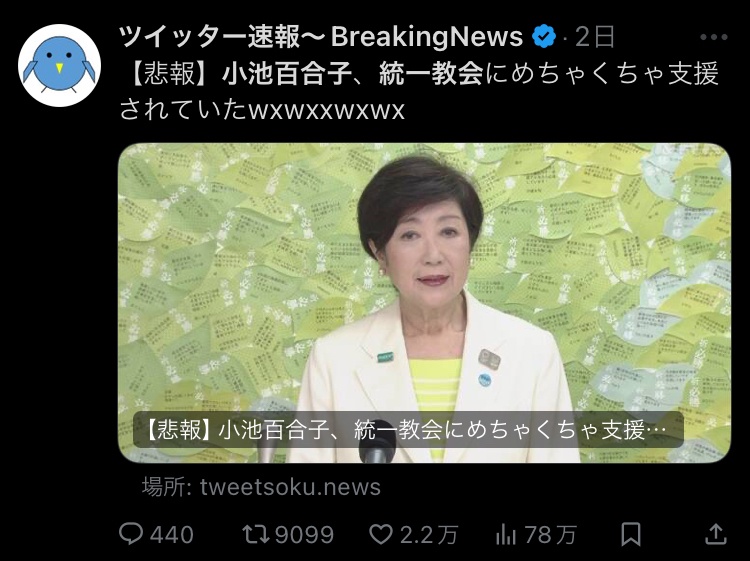Click the 440 replies count
Viewport: 750px width, 561px height.
[x=172, y=535]
